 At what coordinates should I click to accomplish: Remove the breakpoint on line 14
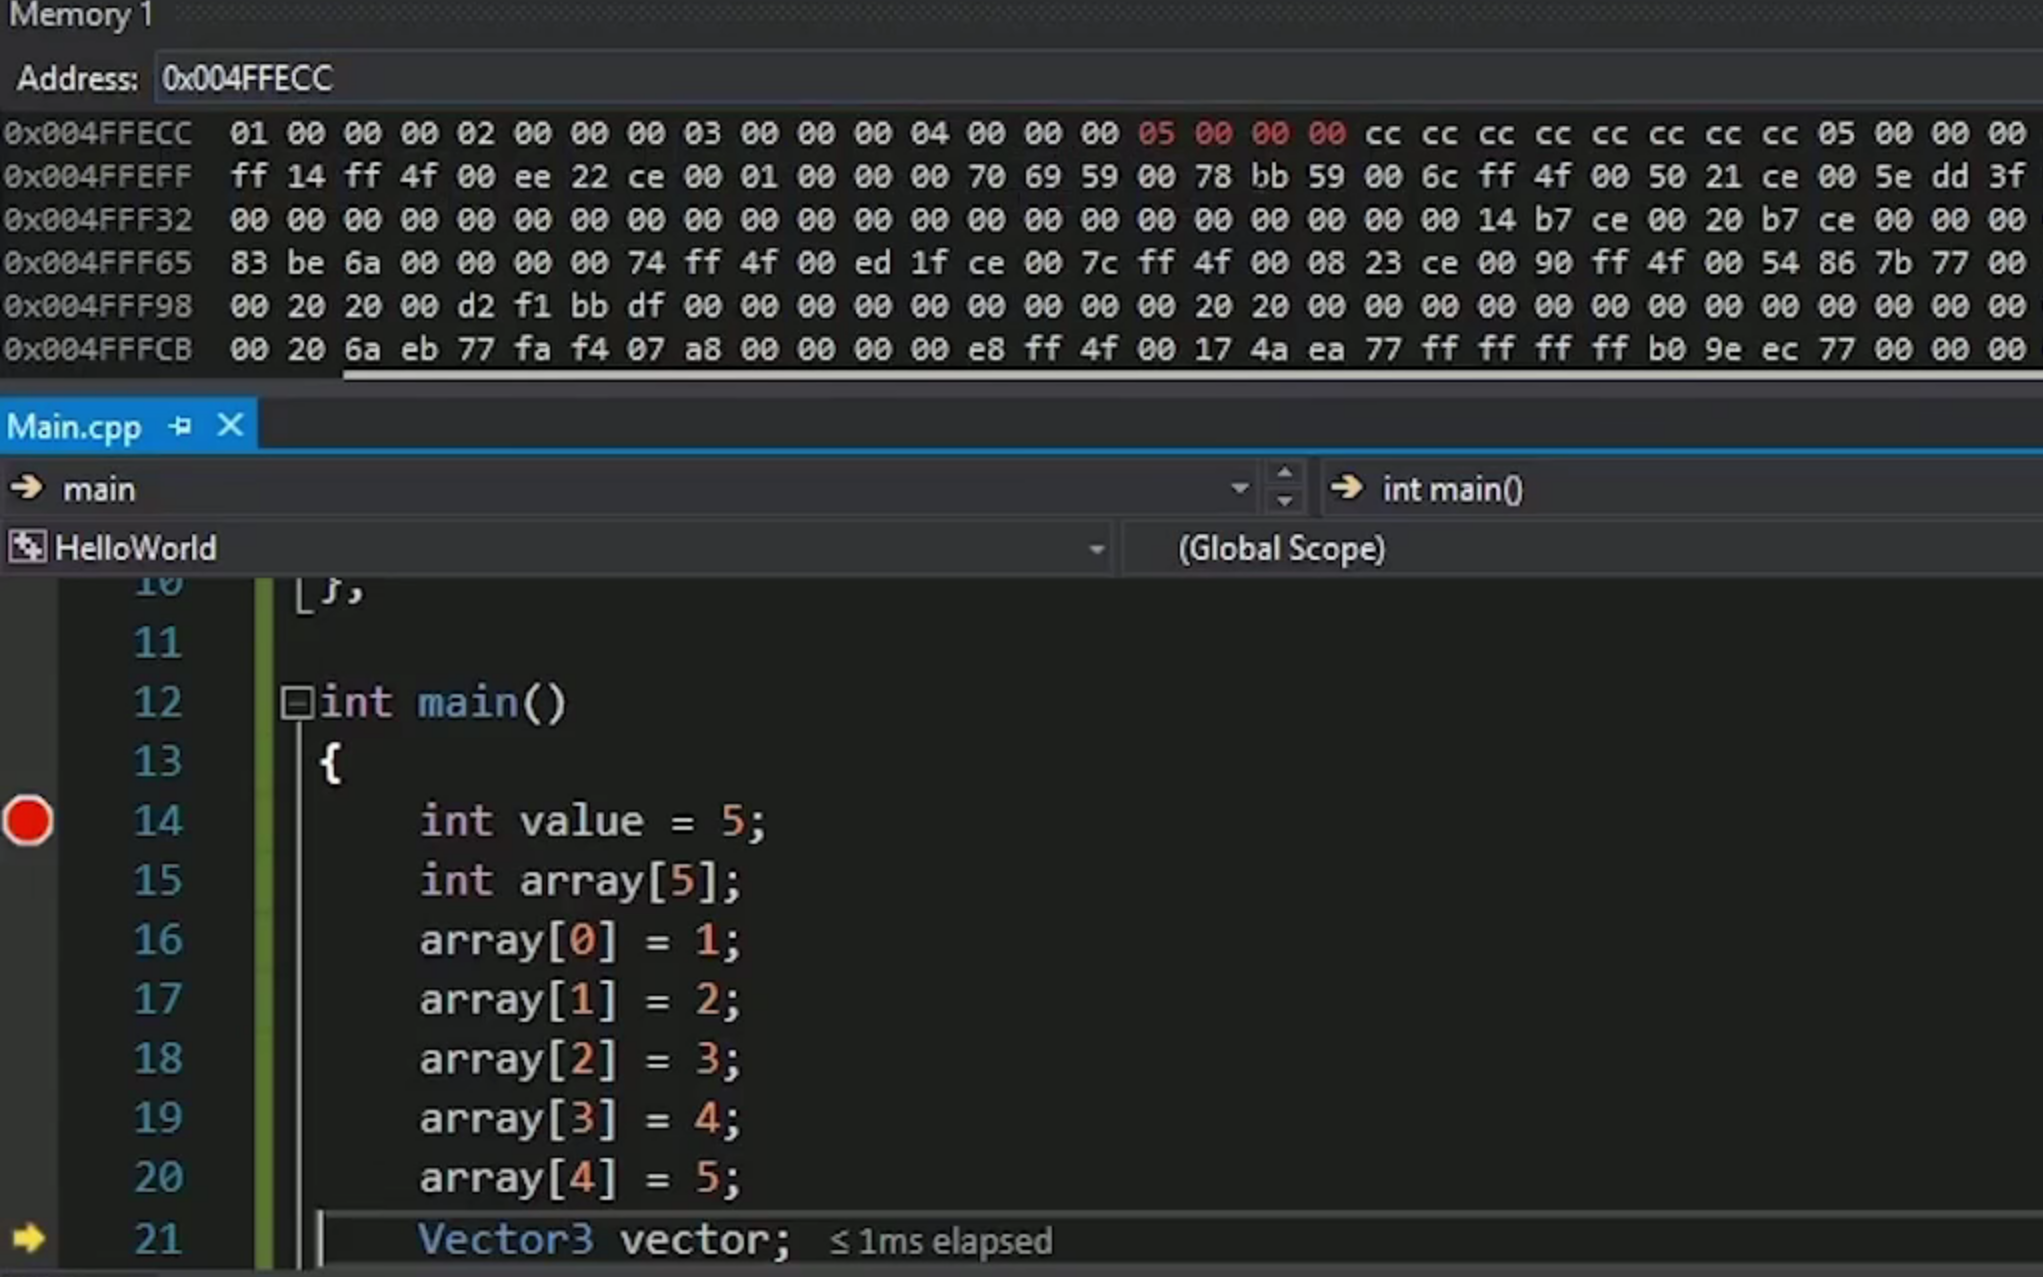[x=27, y=821]
